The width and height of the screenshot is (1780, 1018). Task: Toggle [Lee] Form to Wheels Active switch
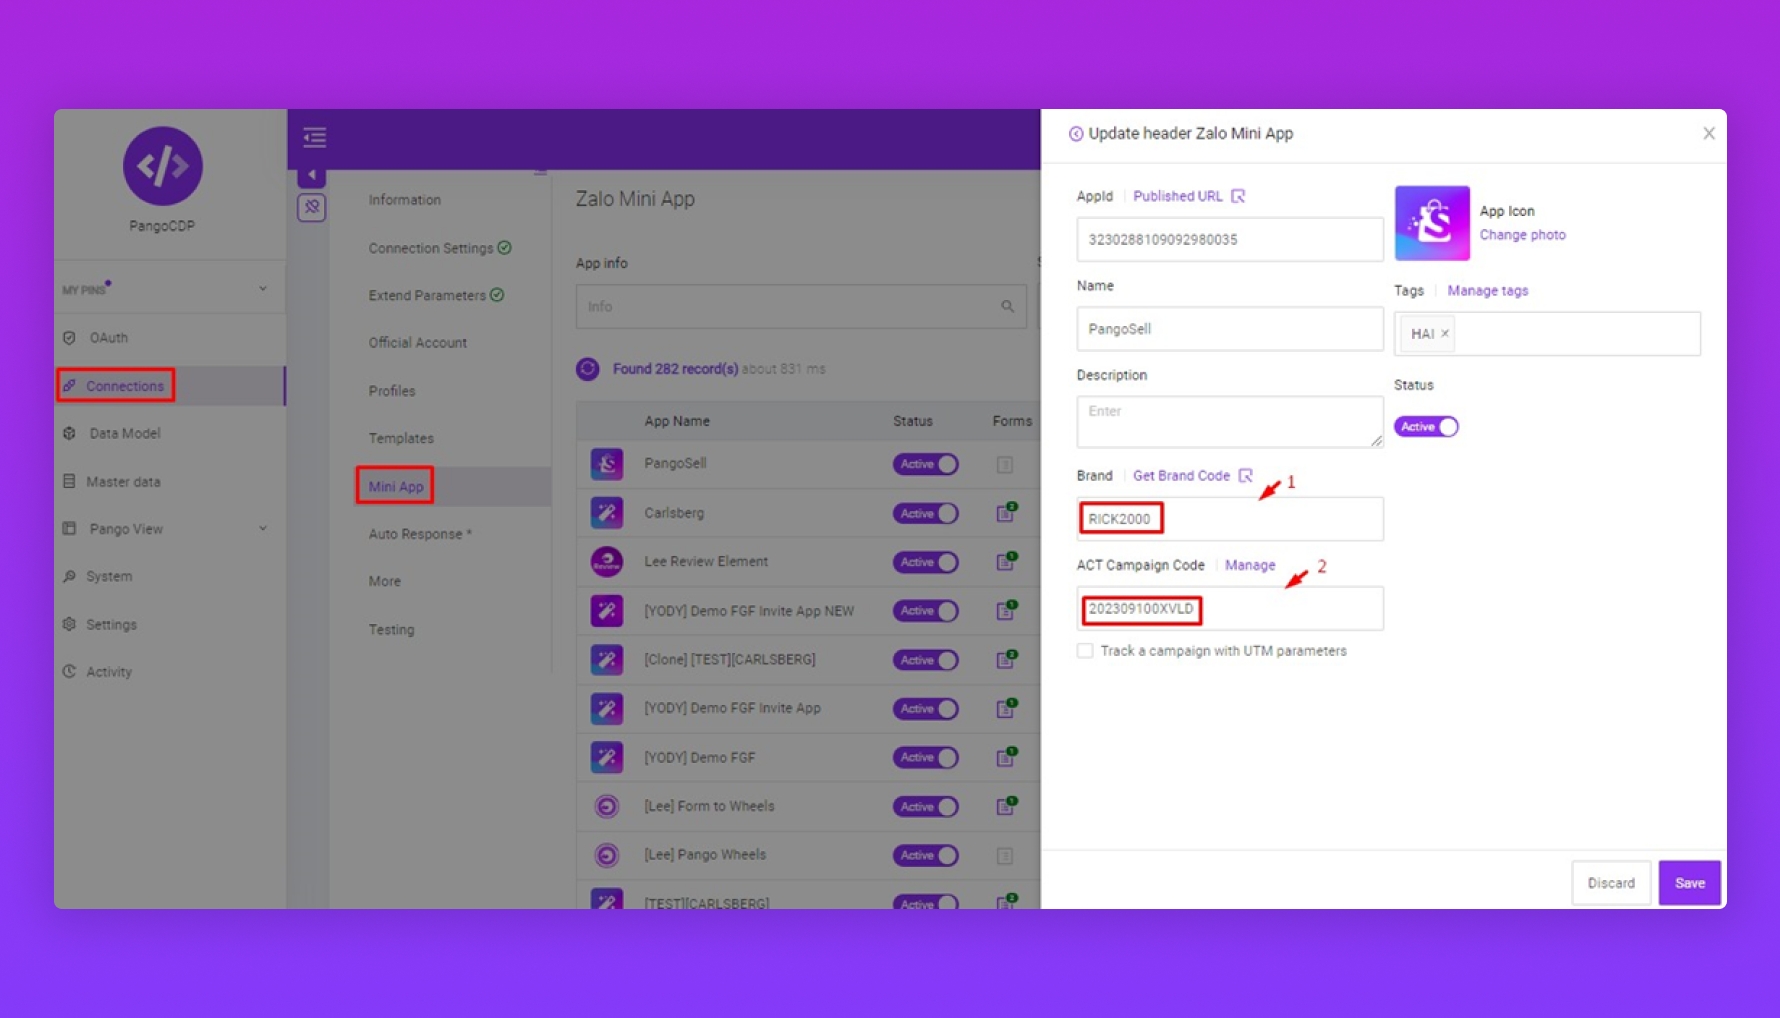coord(925,807)
